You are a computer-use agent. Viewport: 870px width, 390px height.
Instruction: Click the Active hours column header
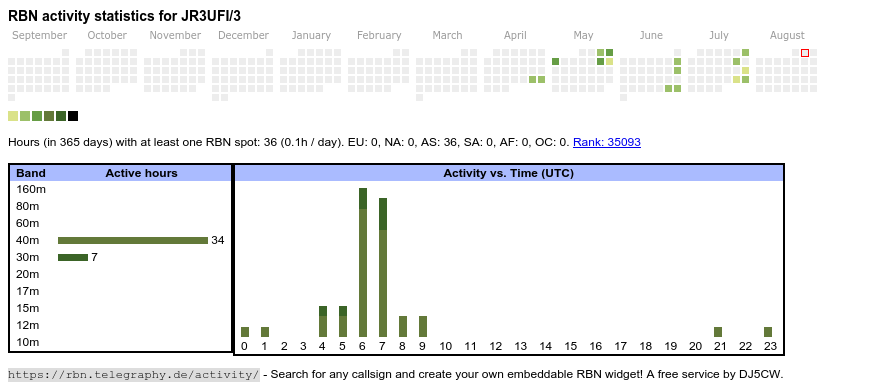141,173
